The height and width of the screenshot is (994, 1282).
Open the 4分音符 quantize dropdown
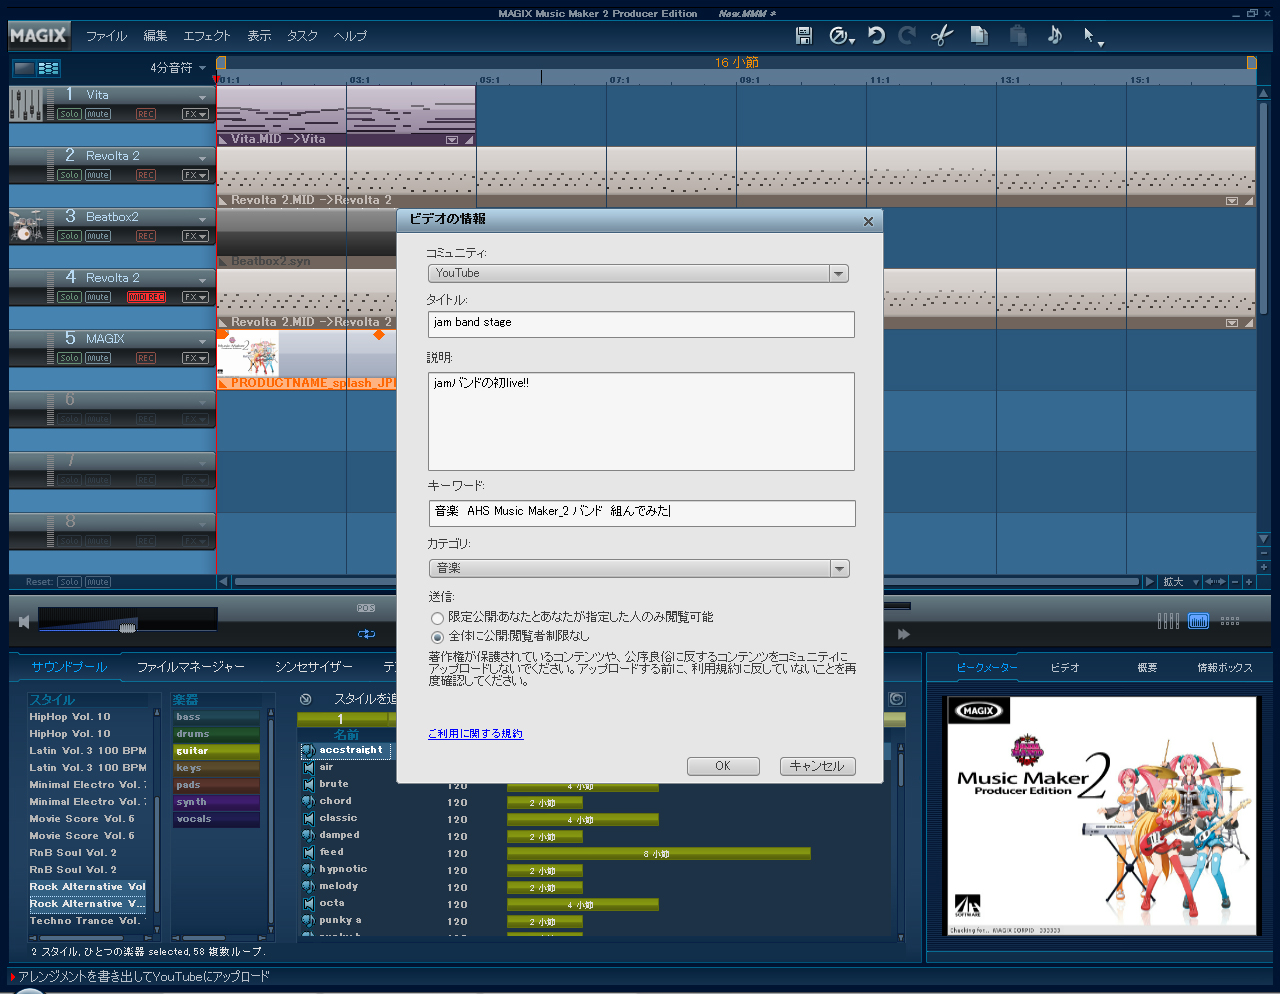coord(178,68)
